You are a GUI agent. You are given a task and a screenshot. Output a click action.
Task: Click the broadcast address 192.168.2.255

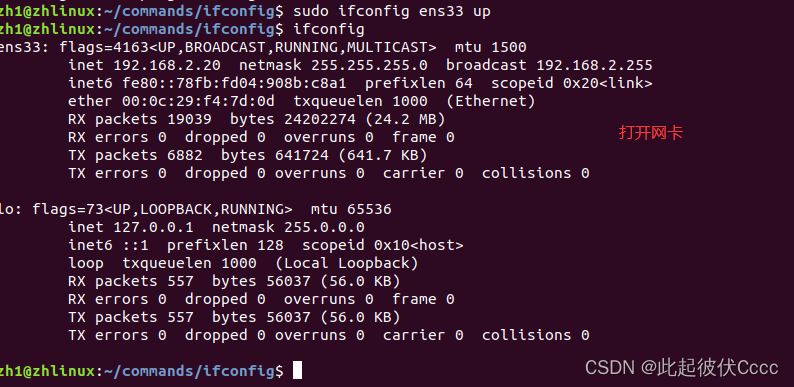(594, 65)
